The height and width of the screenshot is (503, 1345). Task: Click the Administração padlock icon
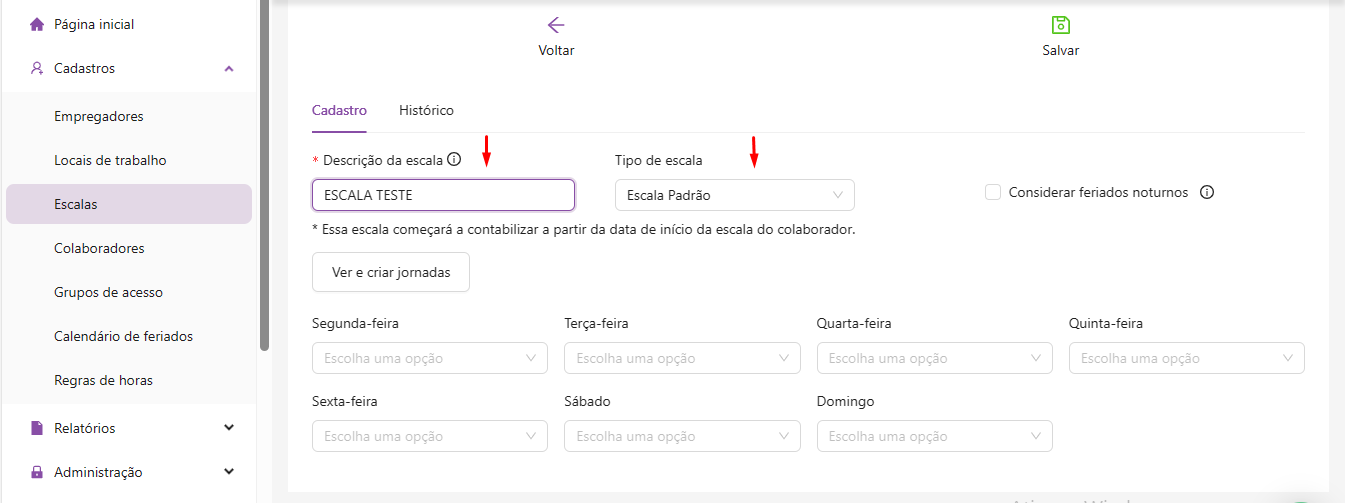37,472
